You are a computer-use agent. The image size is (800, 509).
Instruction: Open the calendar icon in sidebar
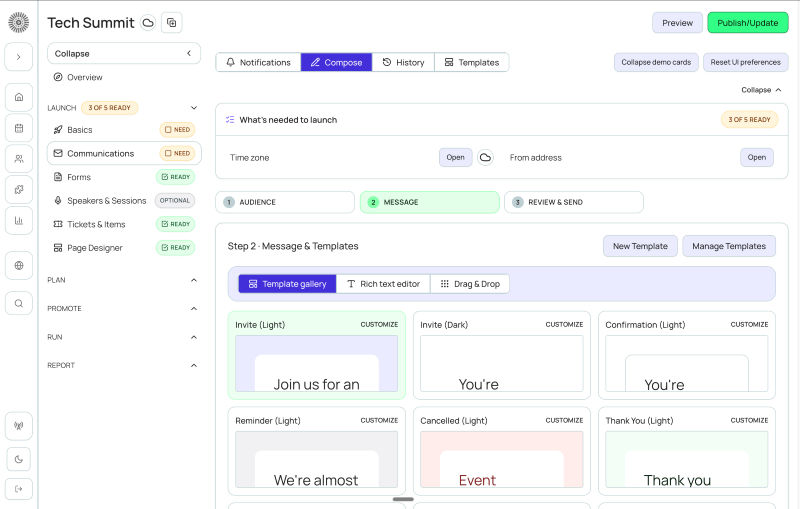19,128
